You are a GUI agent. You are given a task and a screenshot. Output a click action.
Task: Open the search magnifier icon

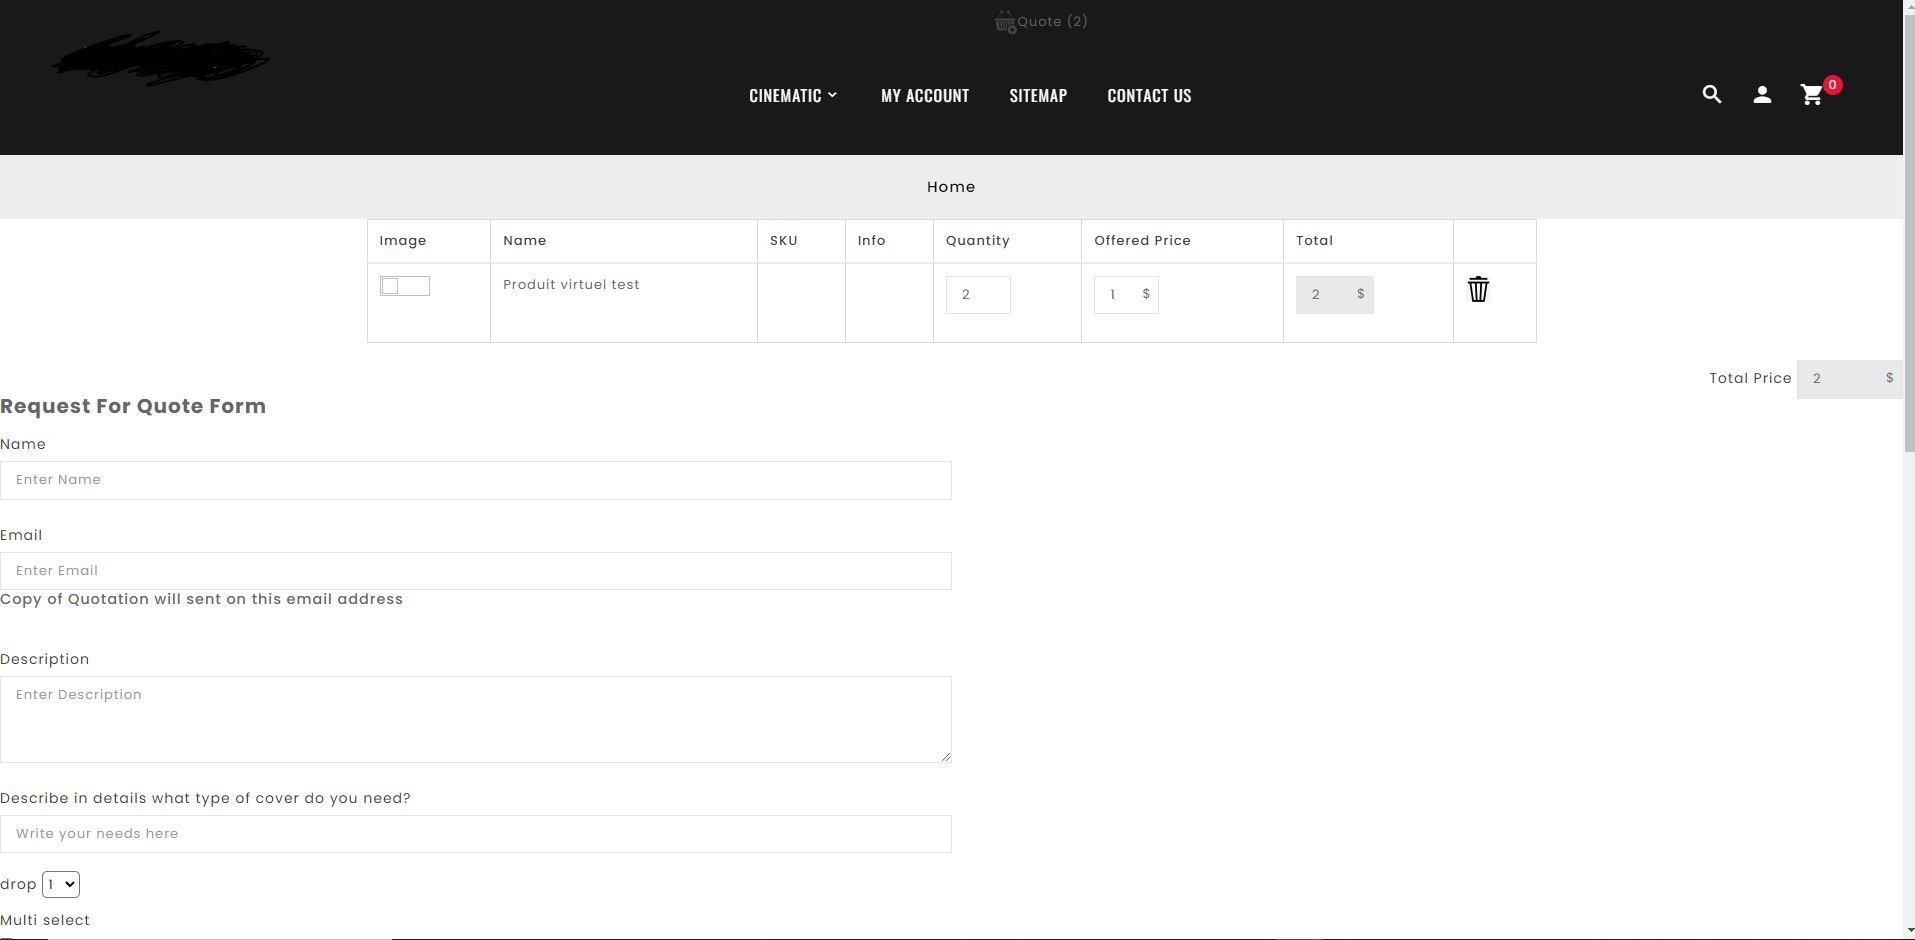(x=1711, y=95)
